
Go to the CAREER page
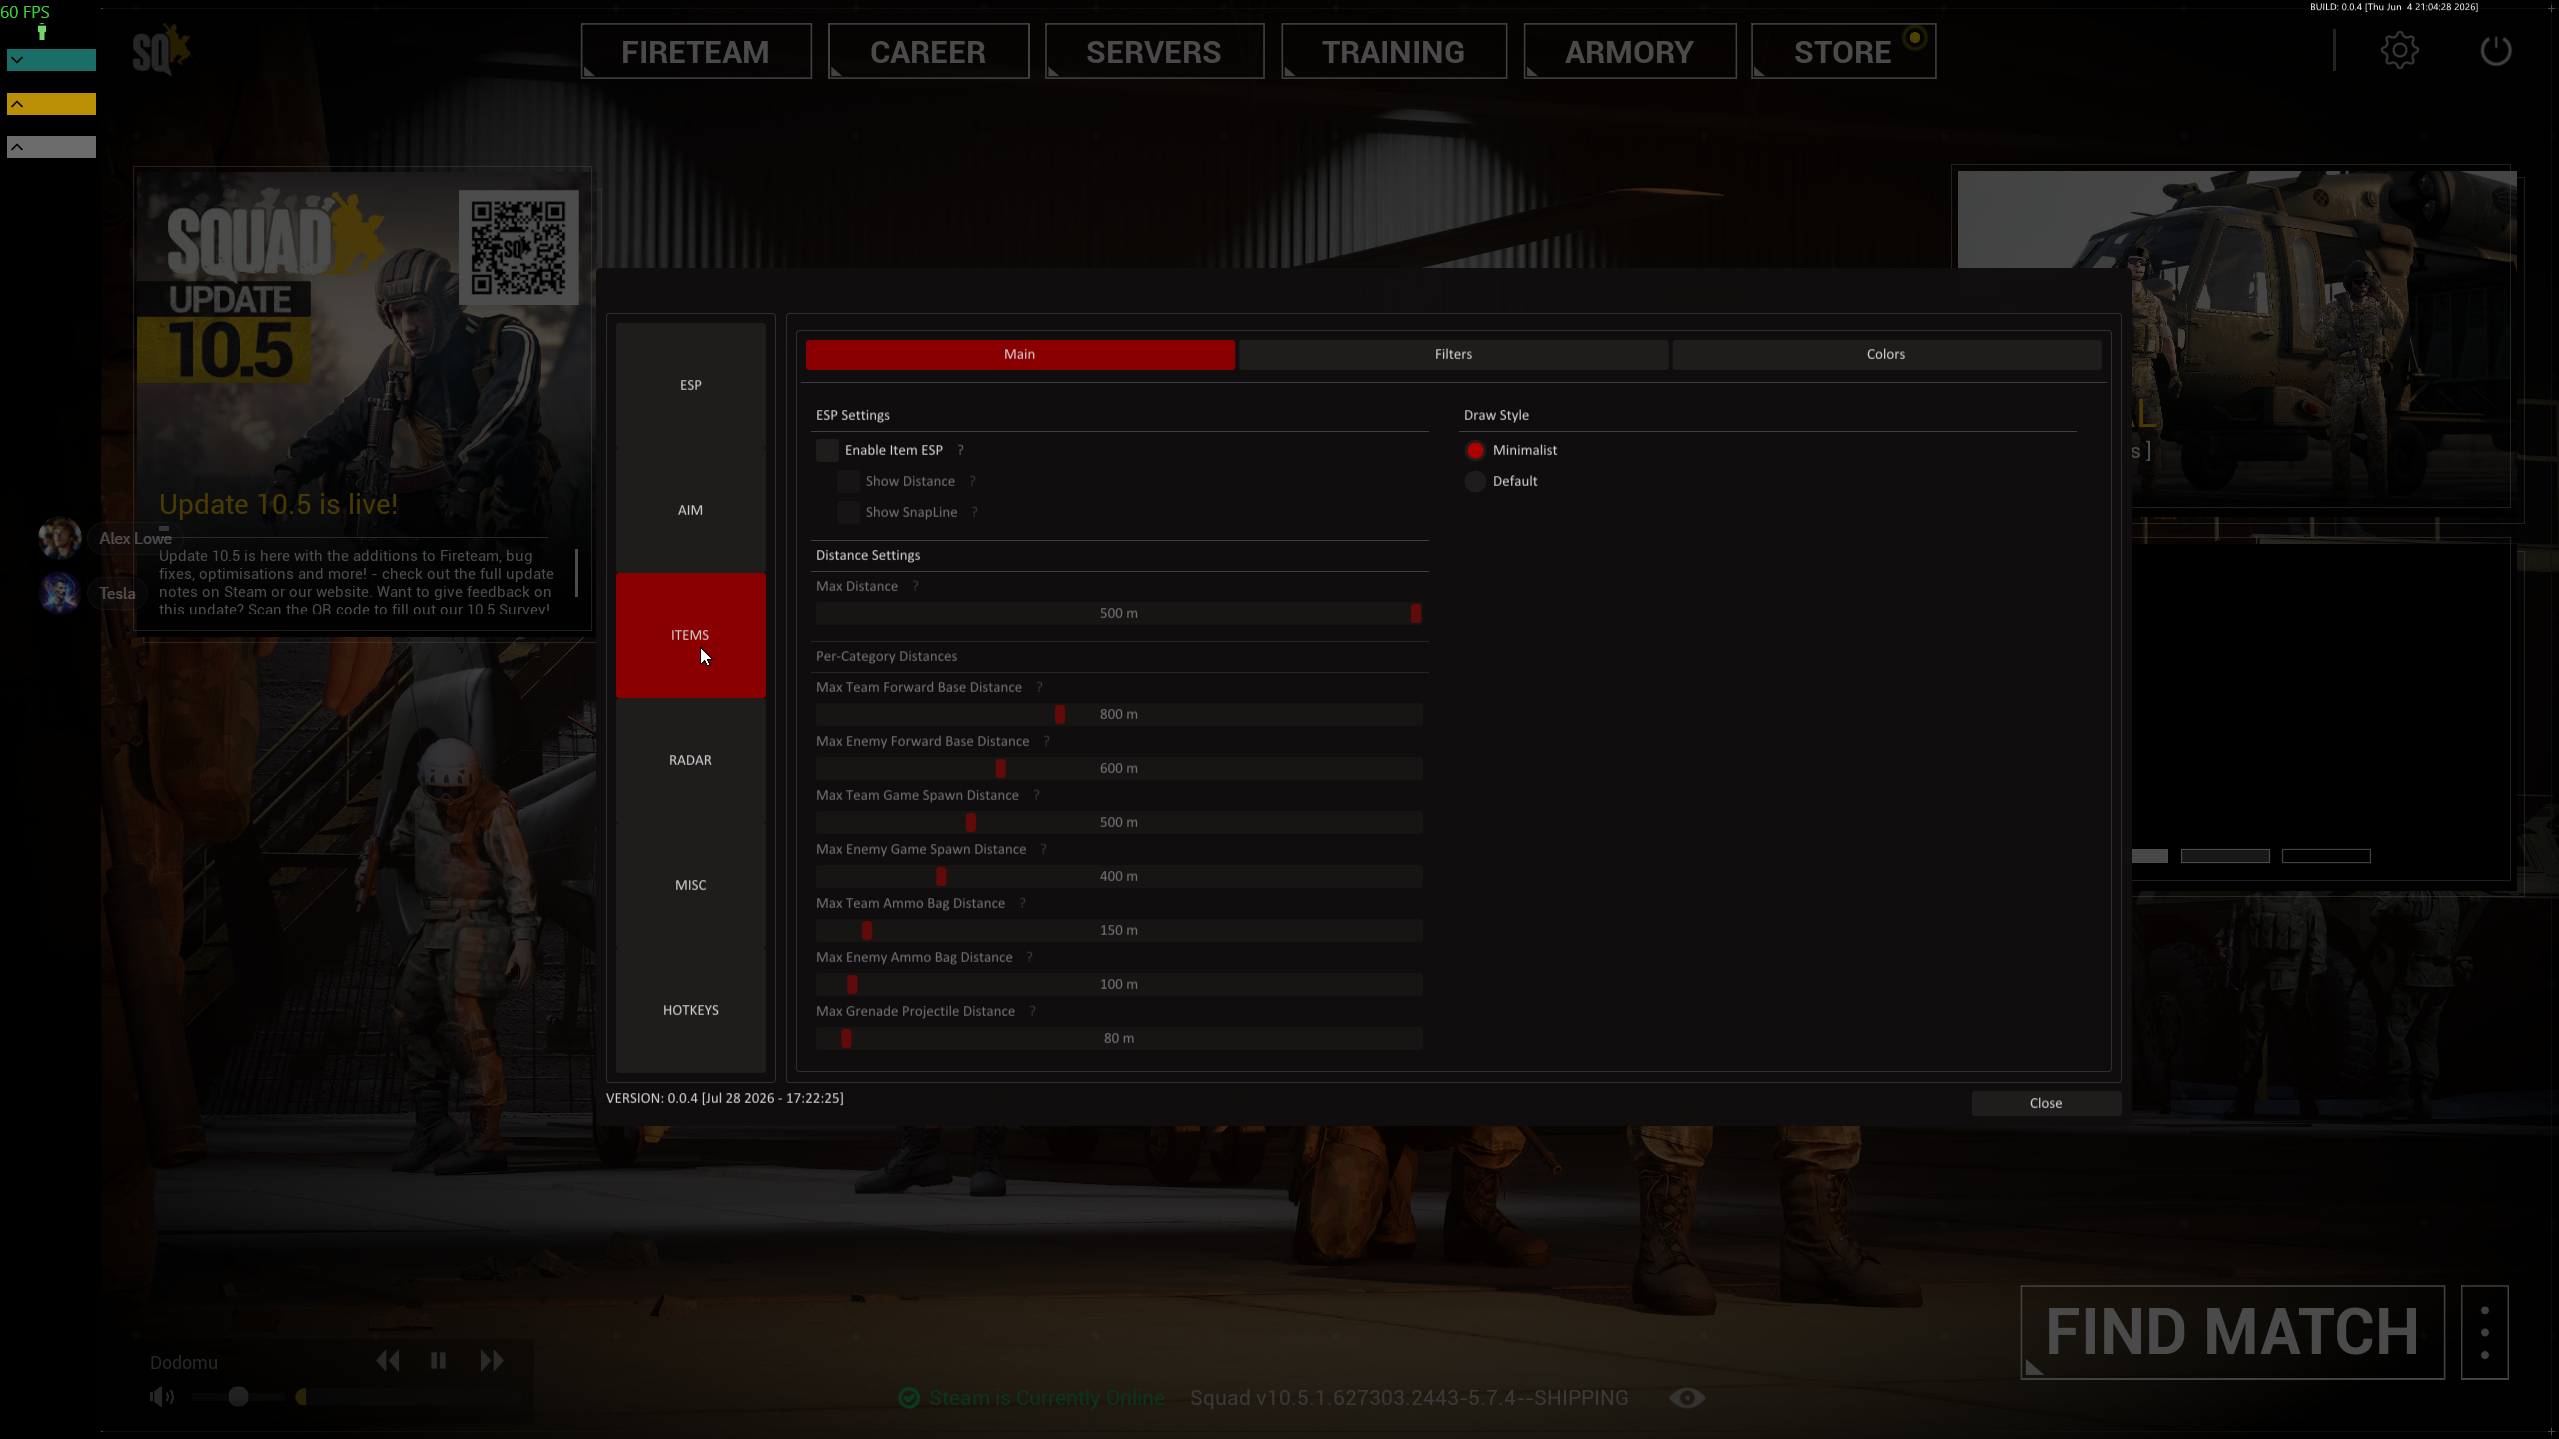pyautogui.click(x=928, y=51)
